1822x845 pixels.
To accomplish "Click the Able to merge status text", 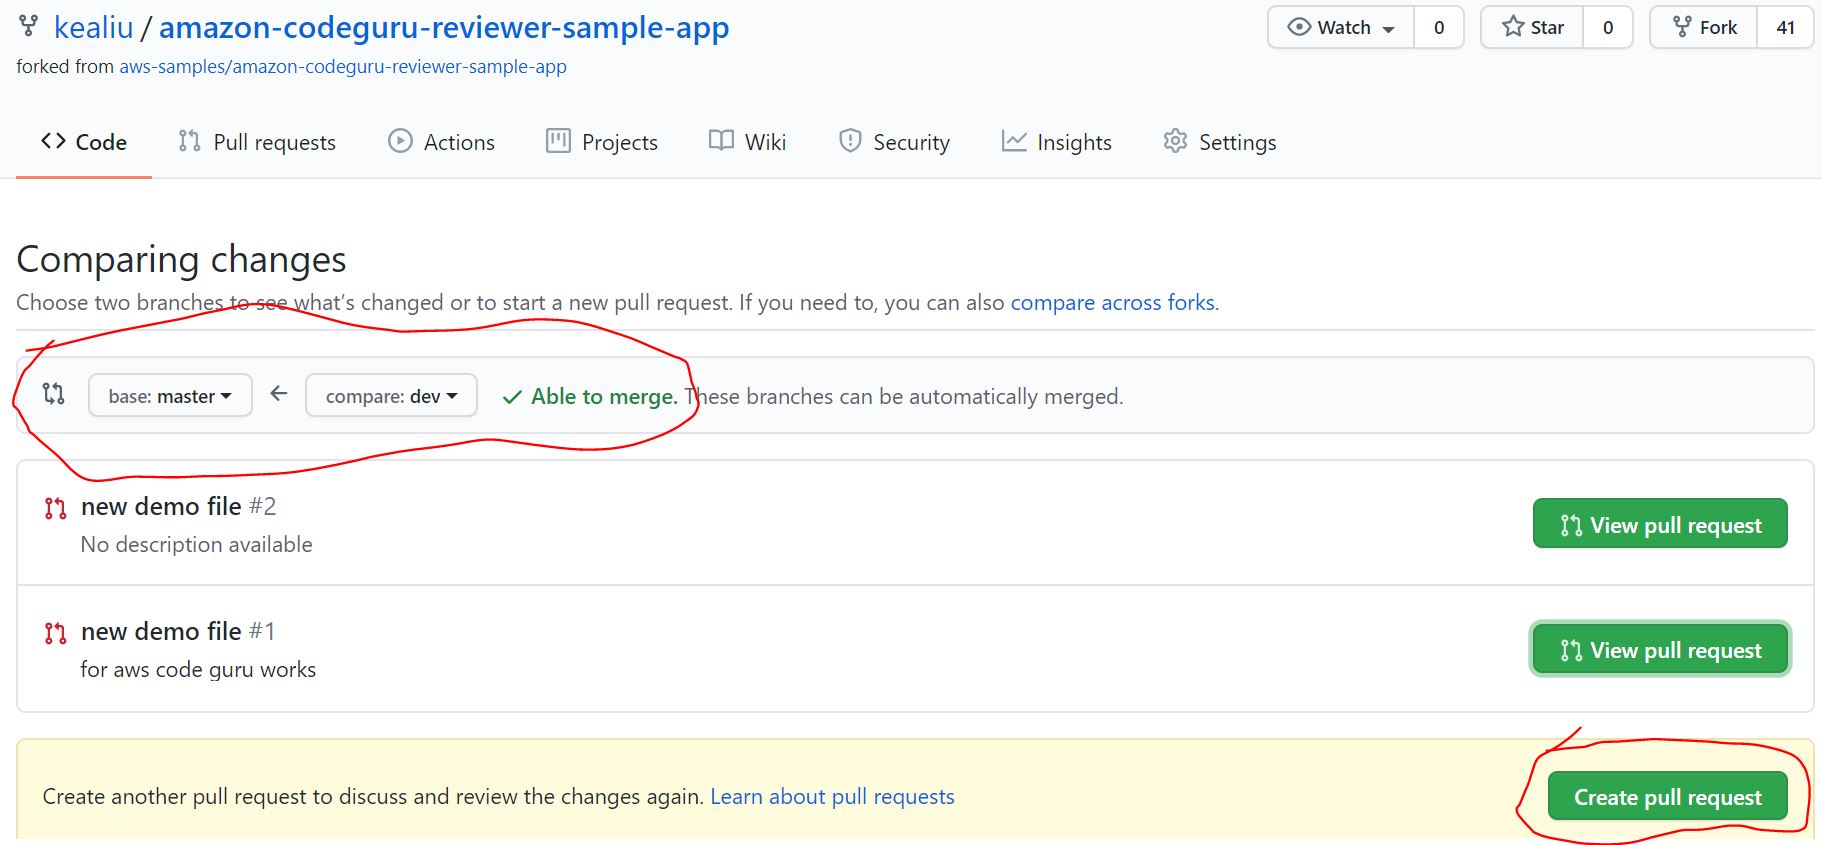I will pos(604,396).
